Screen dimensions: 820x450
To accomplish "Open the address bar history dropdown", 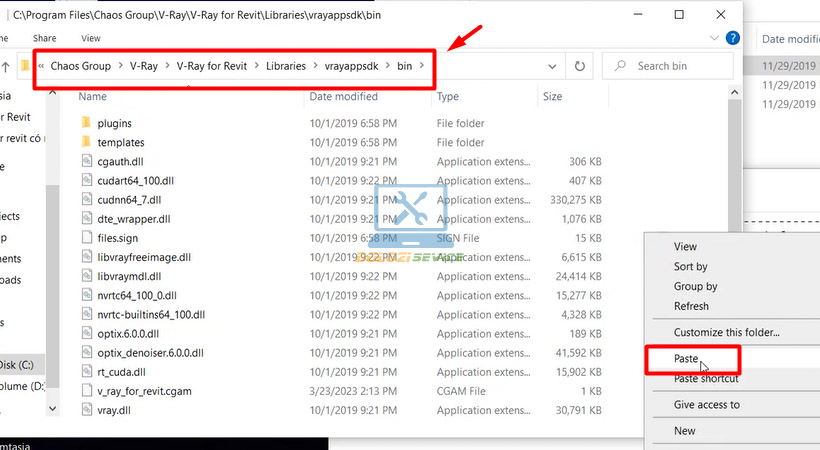I will [552, 66].
